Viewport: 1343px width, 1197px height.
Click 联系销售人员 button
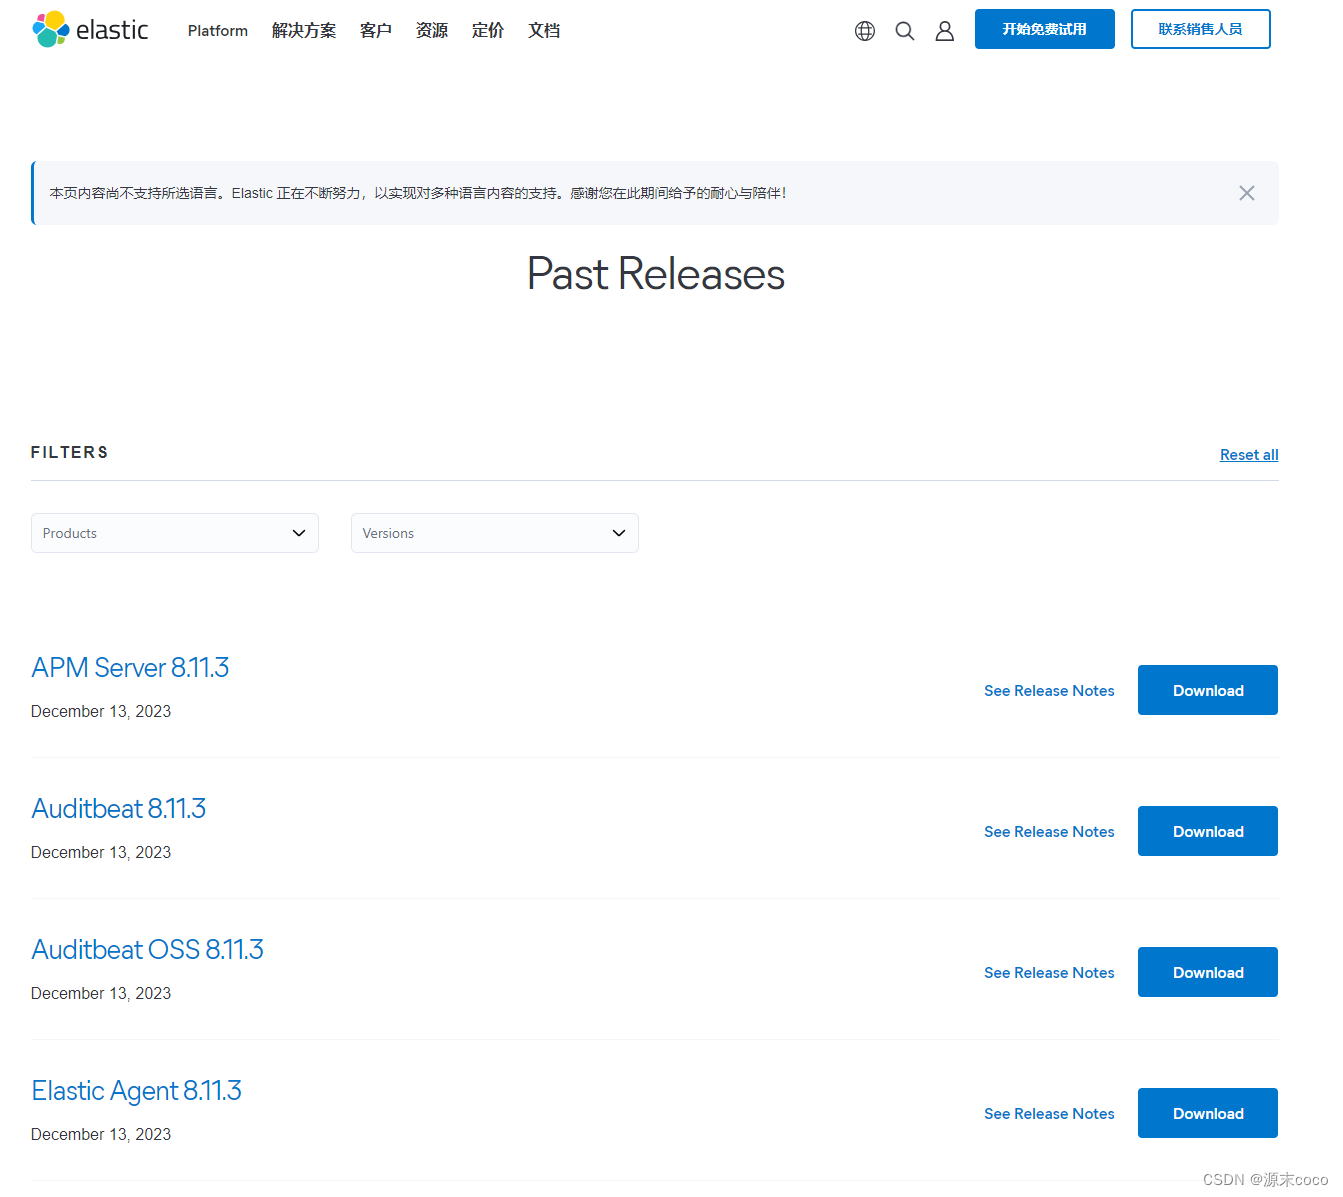tap(1200, 29)
